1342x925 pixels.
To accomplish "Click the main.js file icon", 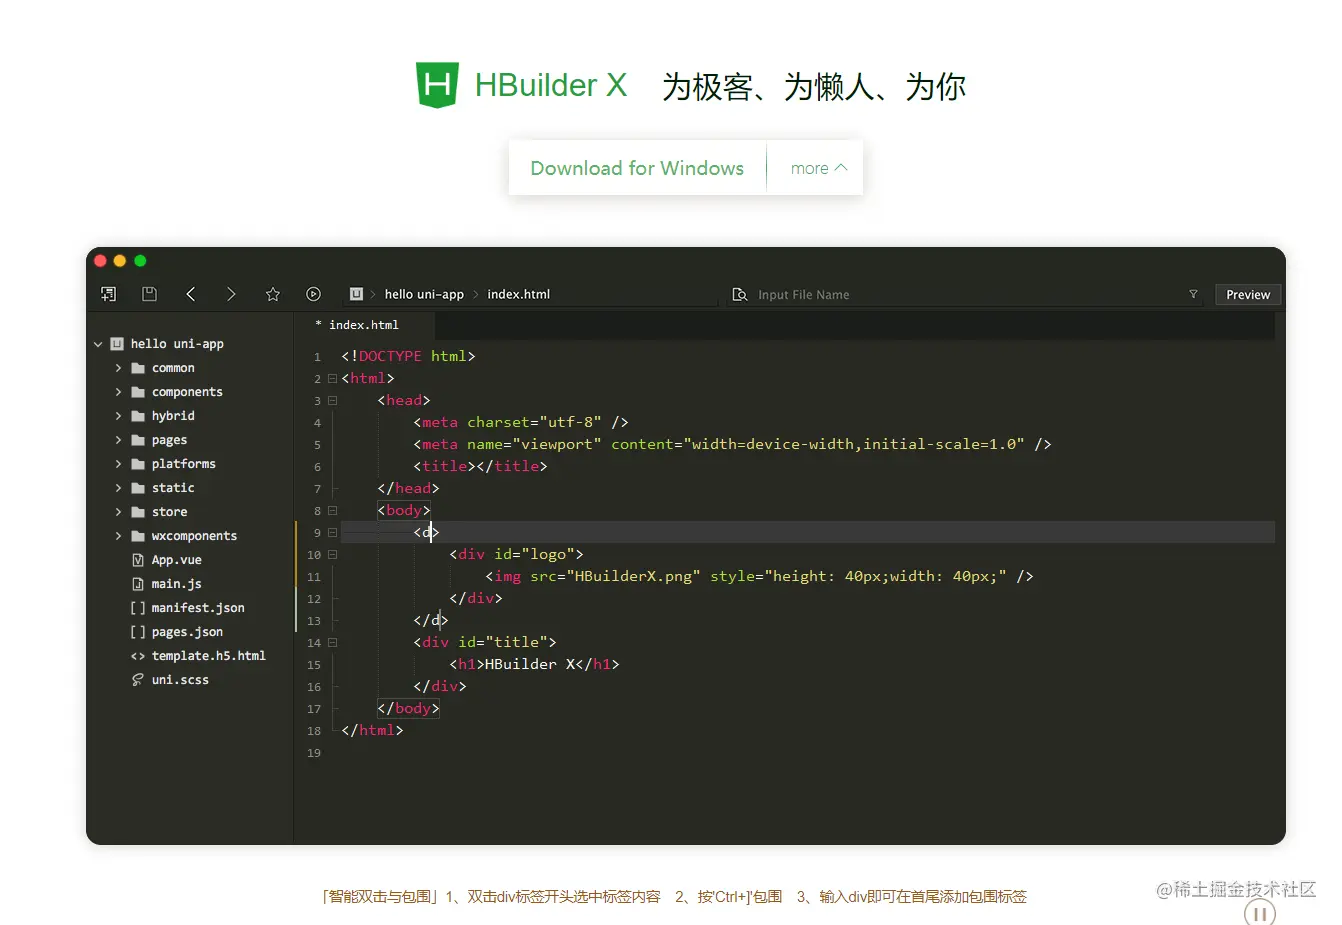I will coord(138,584).
